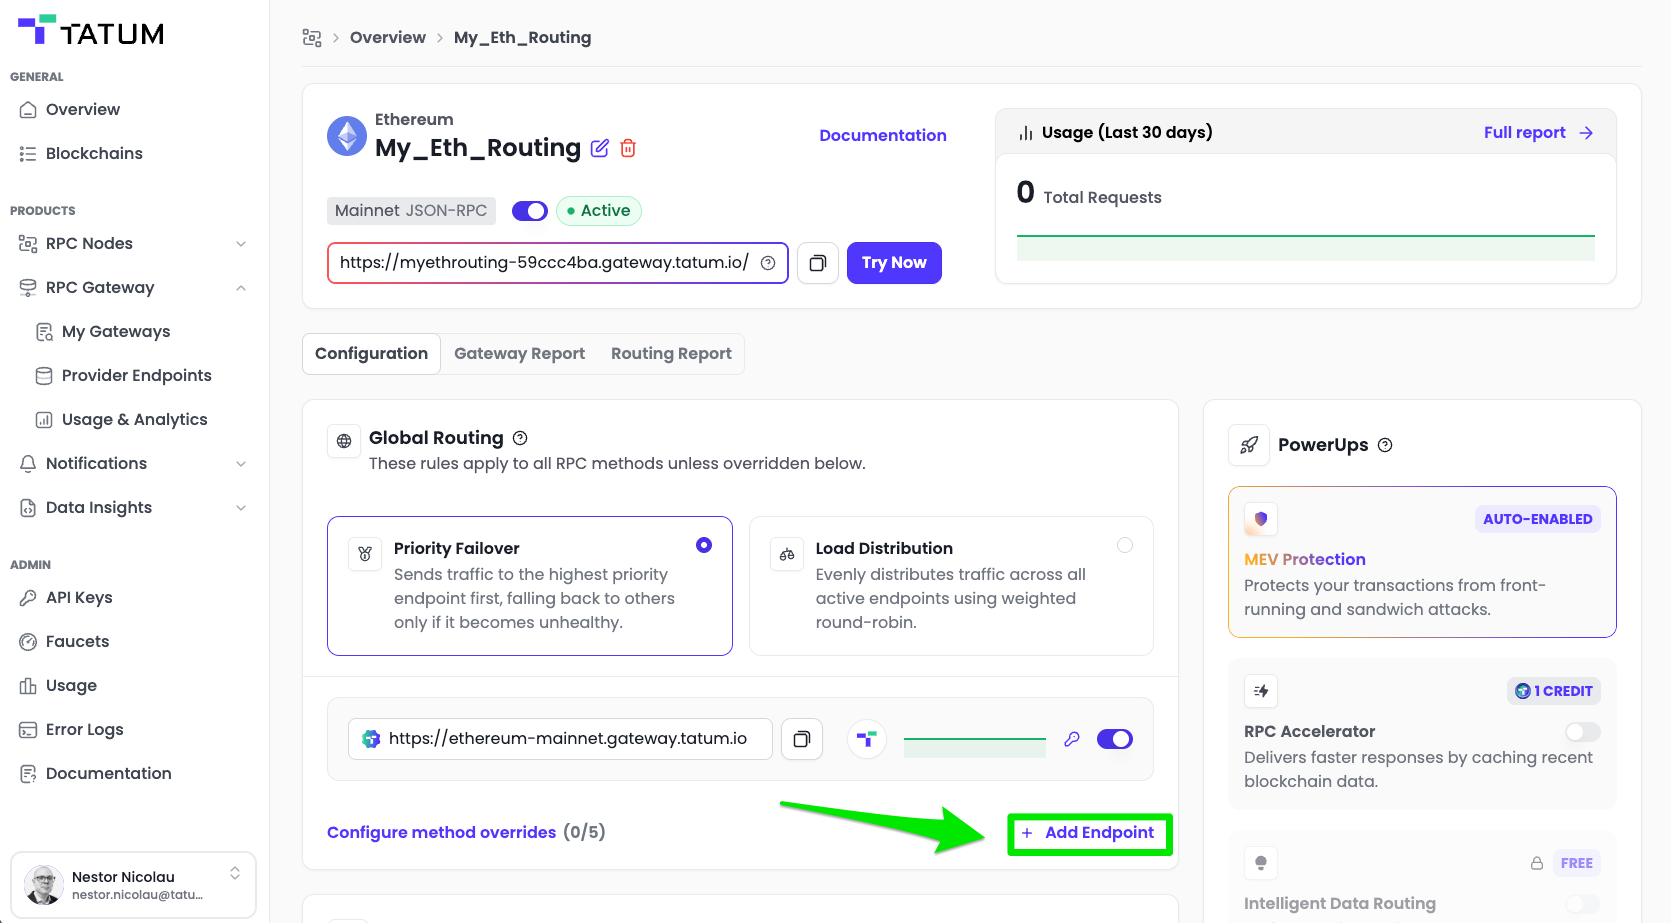This screenshot has width=1671, height=923.
Task: Edit the My_Eth_Routing gateway name
Action: pyautogui.click(x=600, y=148)
